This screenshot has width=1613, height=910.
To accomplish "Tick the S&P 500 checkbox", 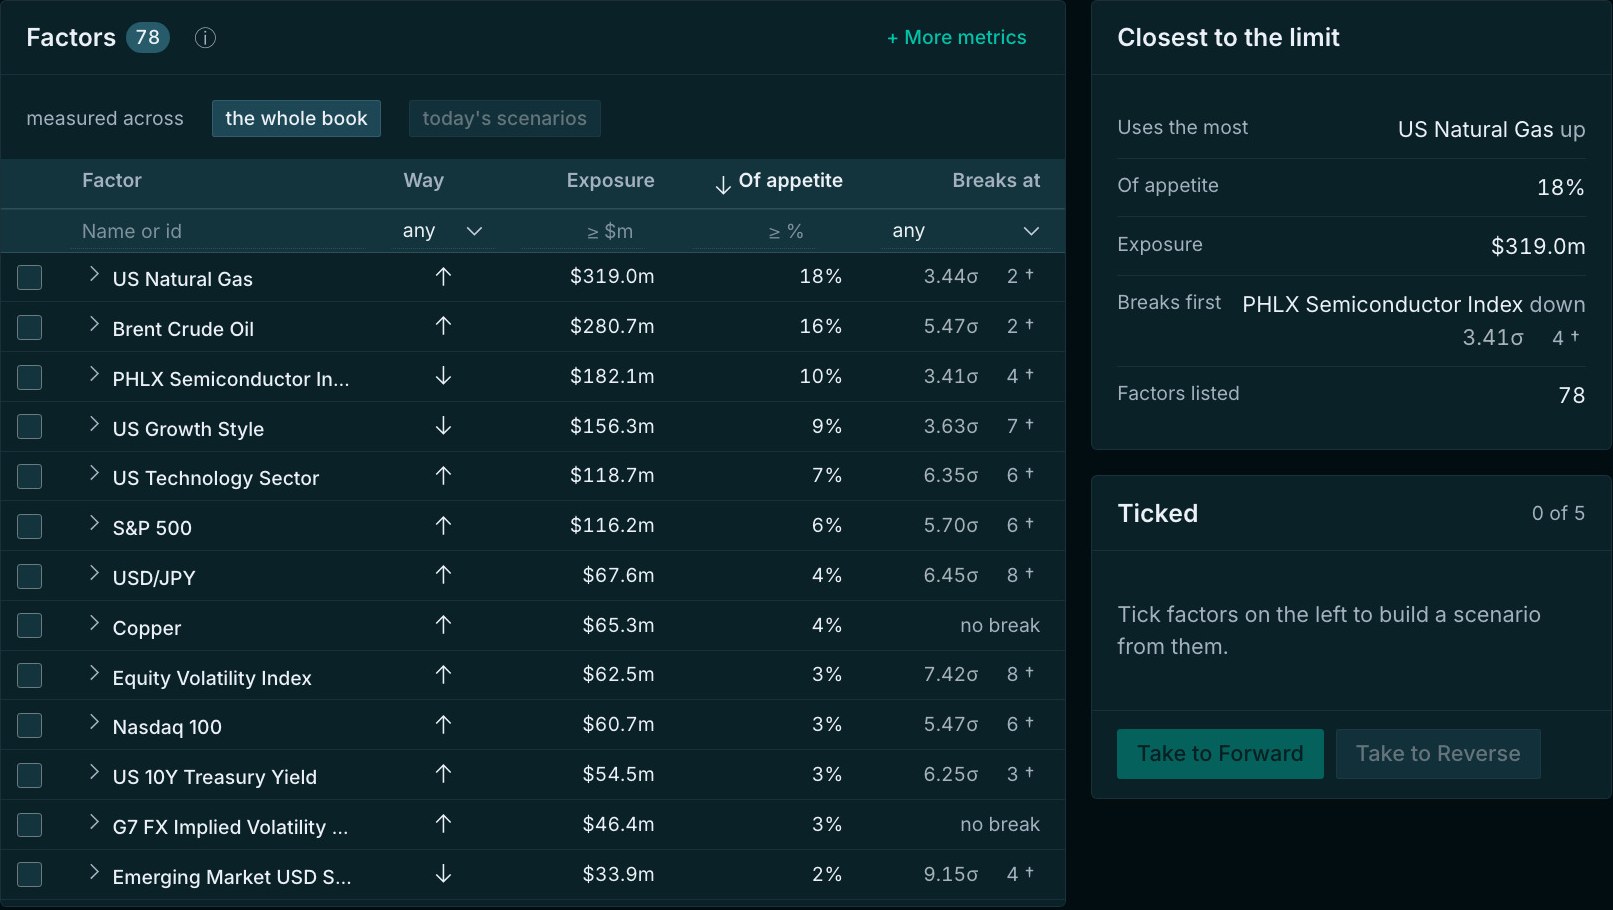I will tap(30, 526).
